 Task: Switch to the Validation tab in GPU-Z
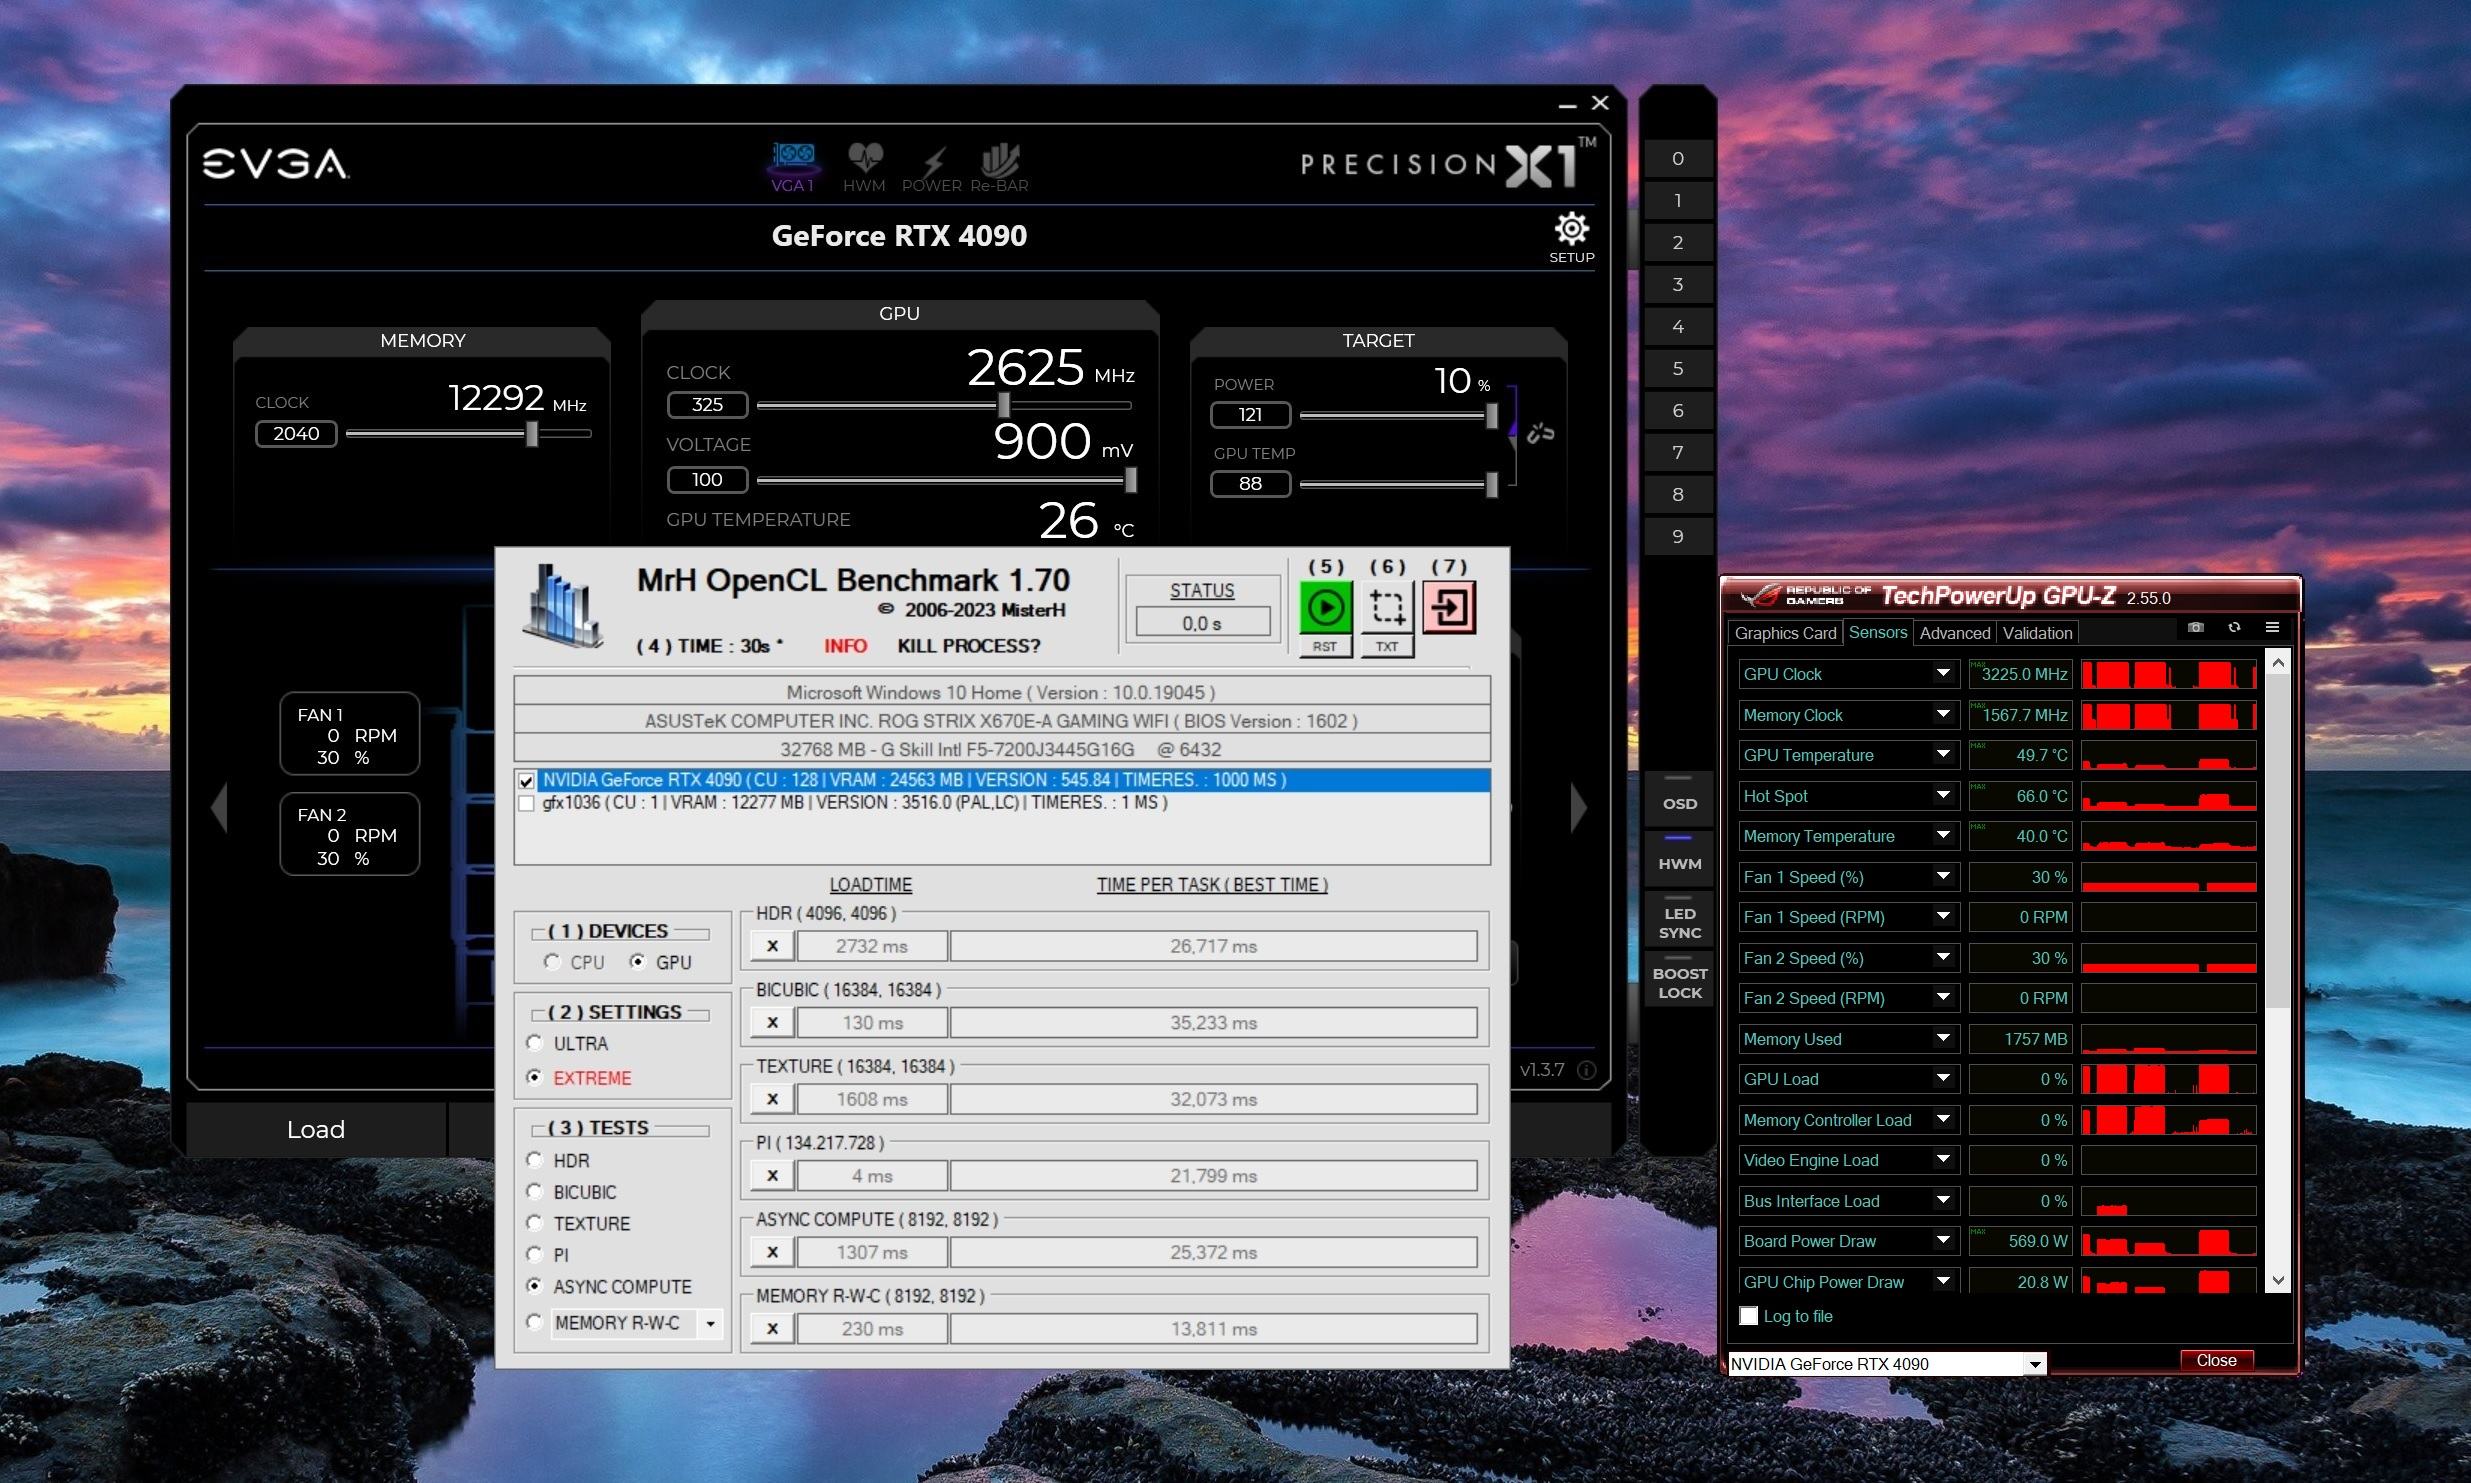[x=2037, y=633]
